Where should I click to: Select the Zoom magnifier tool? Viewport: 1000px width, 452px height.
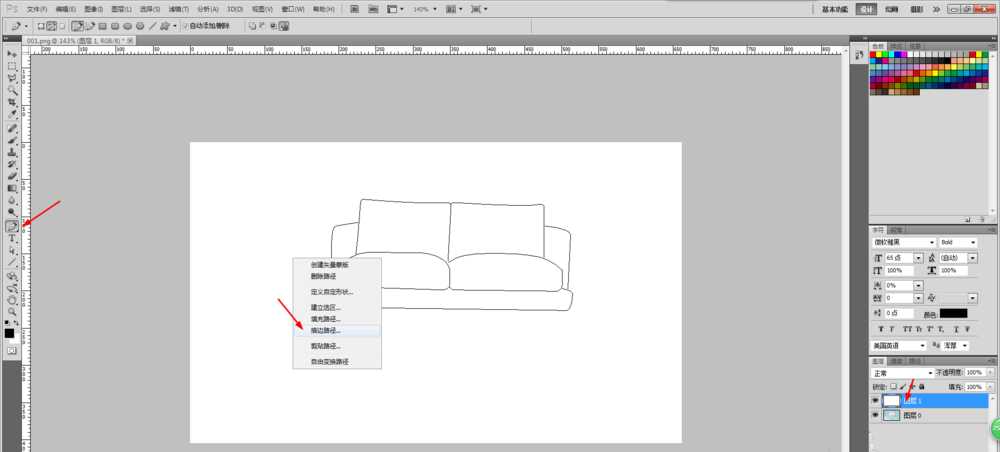click(12, 311)
